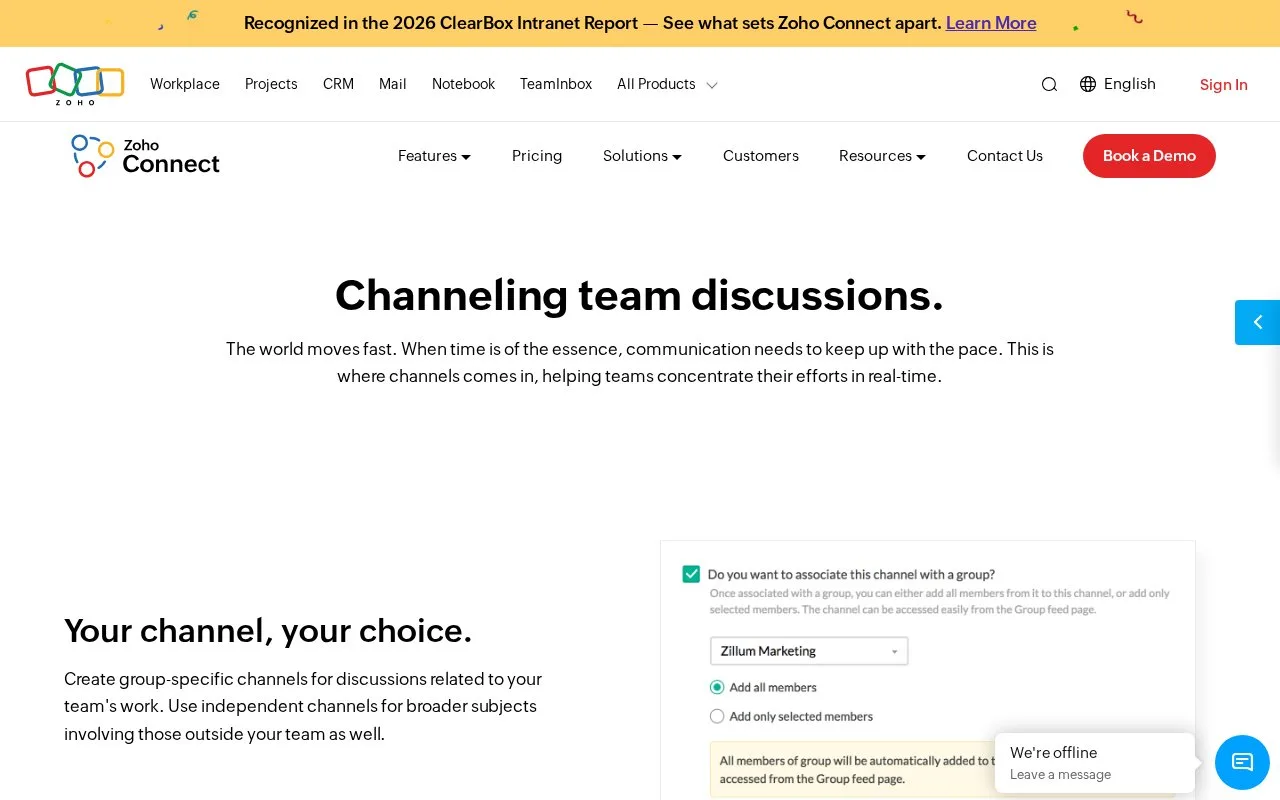Open the Workplace product link

(x=185, y=84)
